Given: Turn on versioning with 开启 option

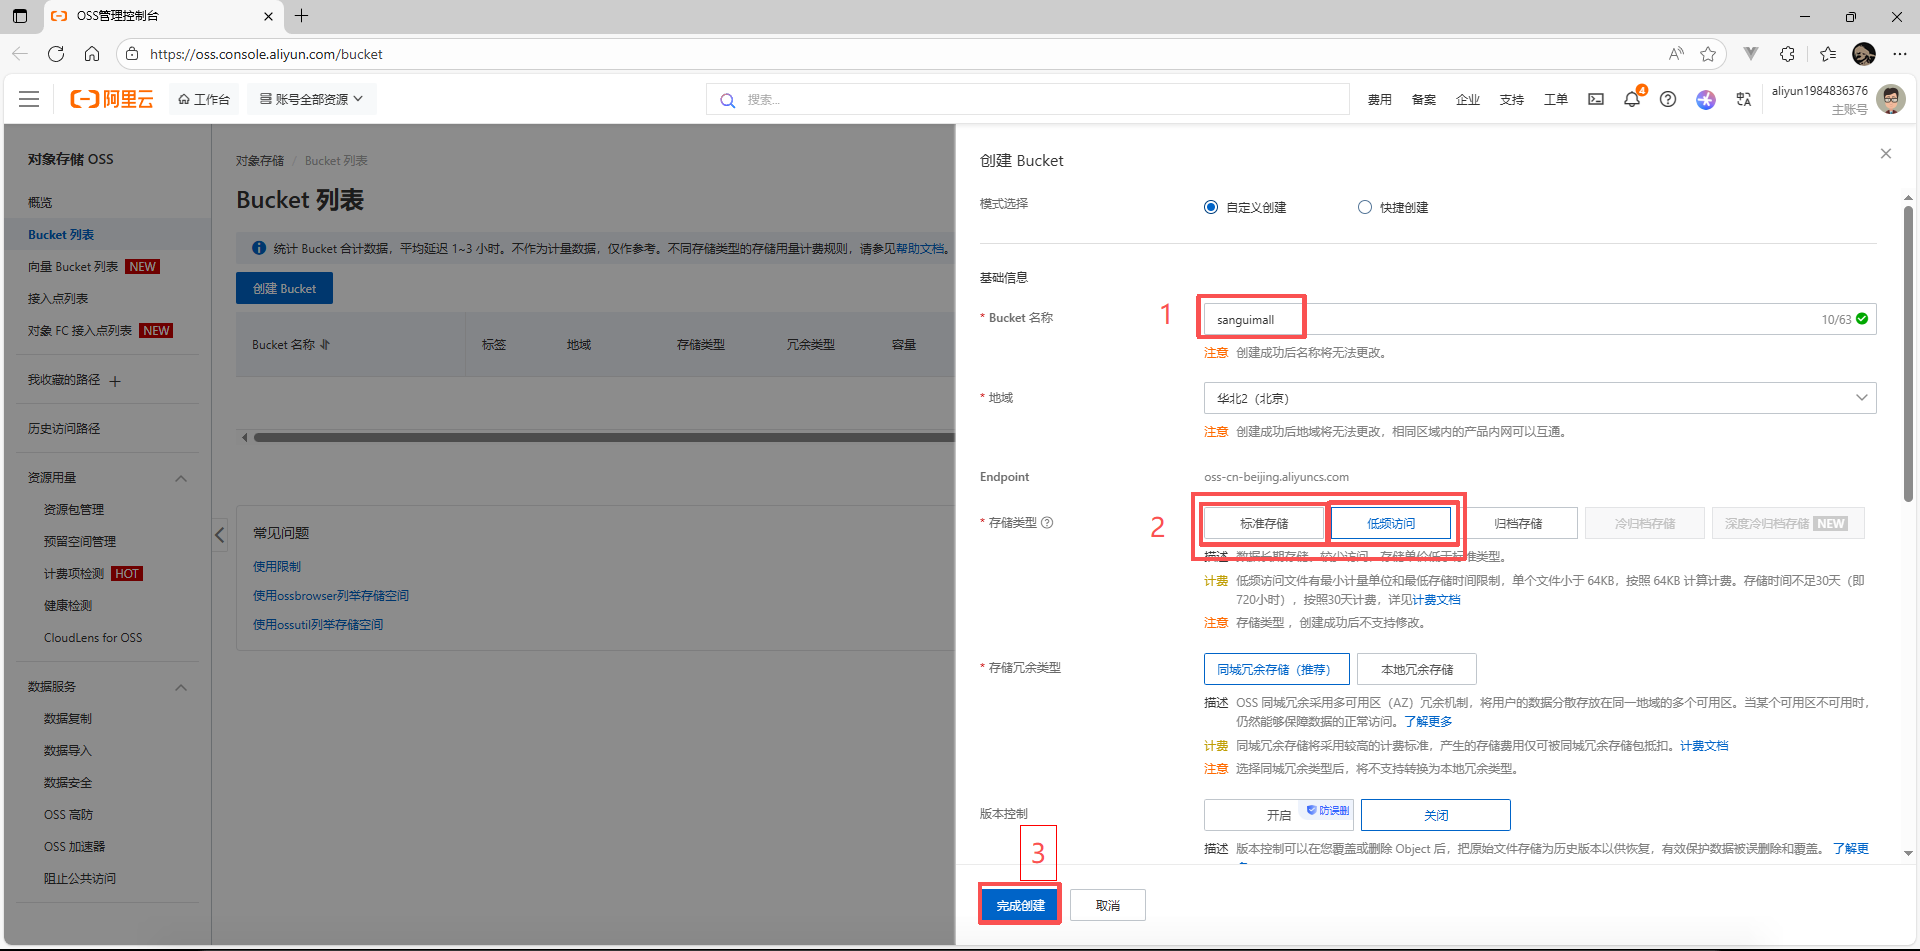Looking at the screenshot, I should click(x=1278, y=815).
